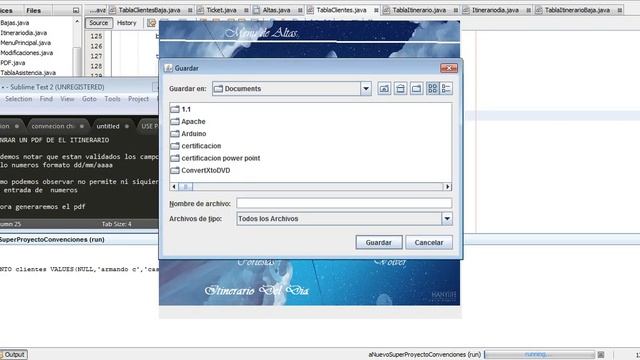The width and height of the screenshot is (640, 360).
Task: Switch Guardar dialog to list view
Action: pyautogui.click(x=433, y=89)
